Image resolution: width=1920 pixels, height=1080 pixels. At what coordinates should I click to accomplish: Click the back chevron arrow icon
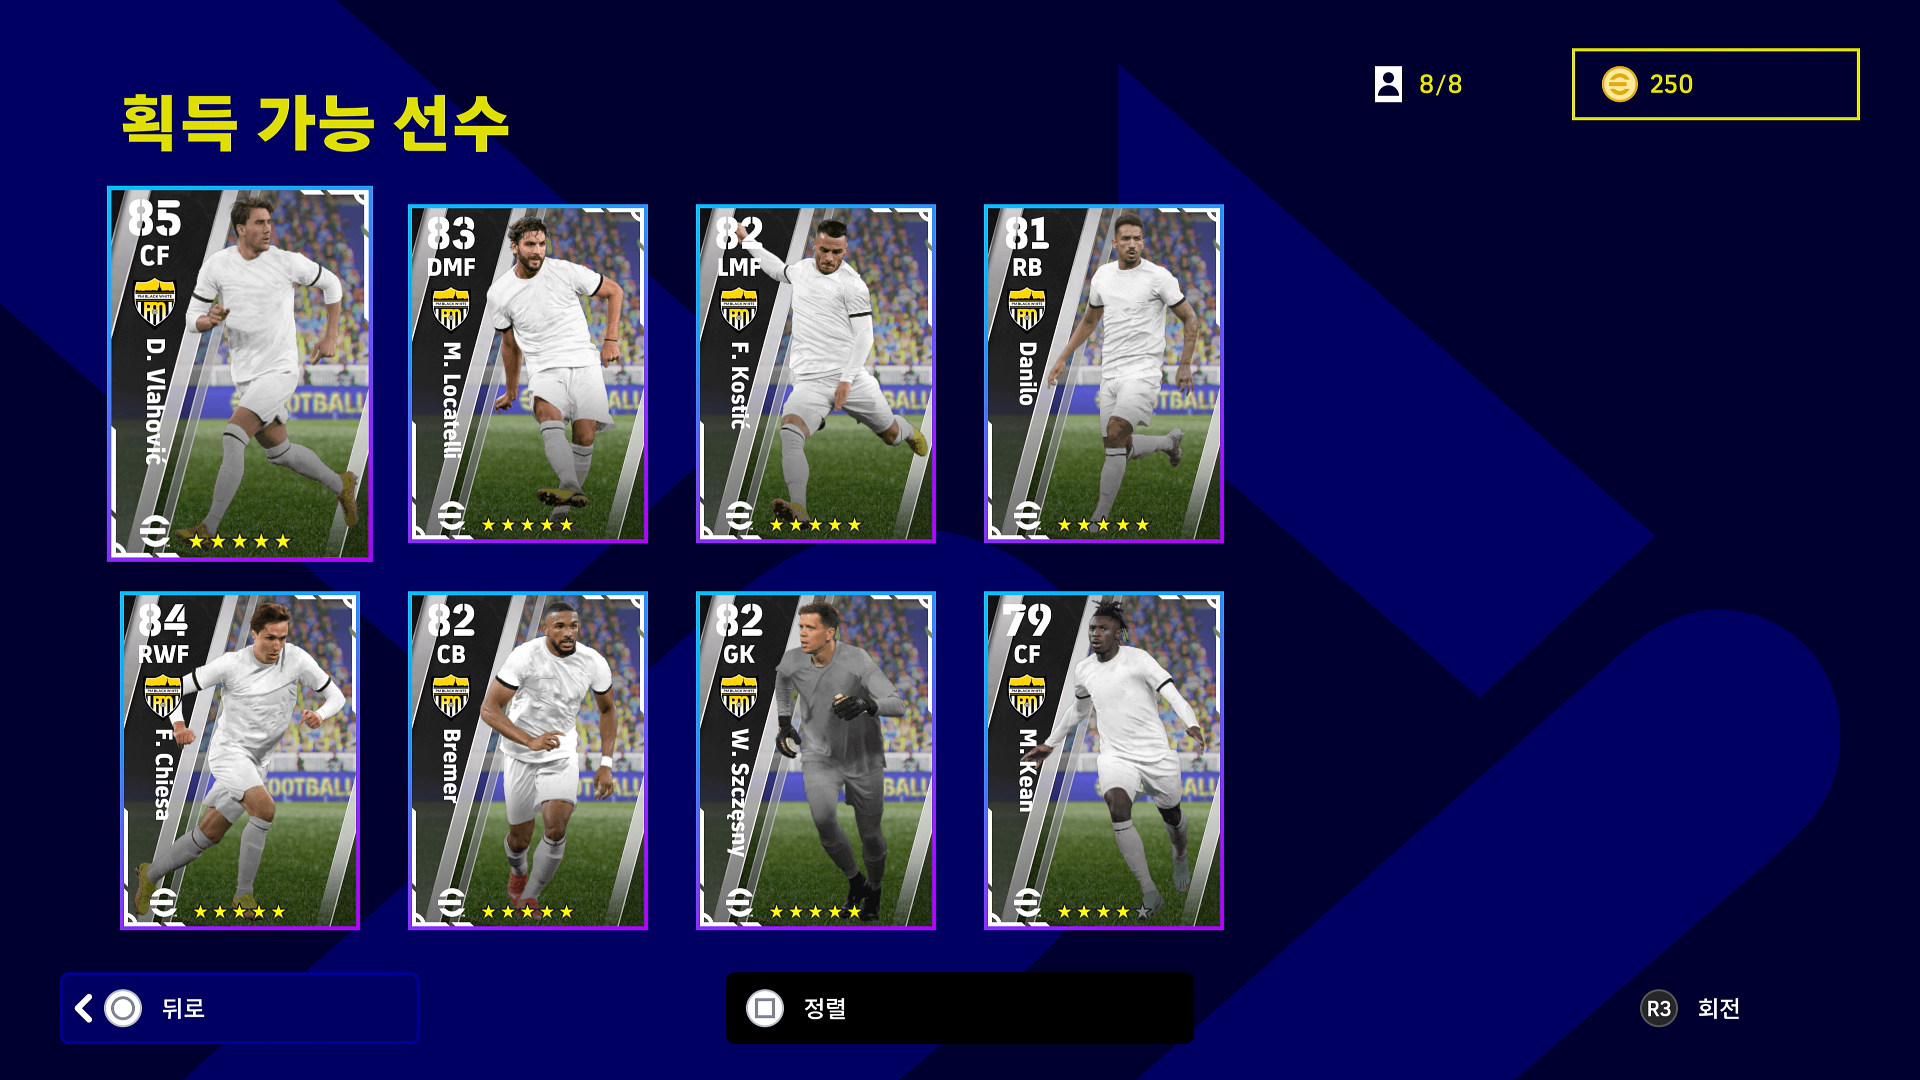click(84, 1008)
